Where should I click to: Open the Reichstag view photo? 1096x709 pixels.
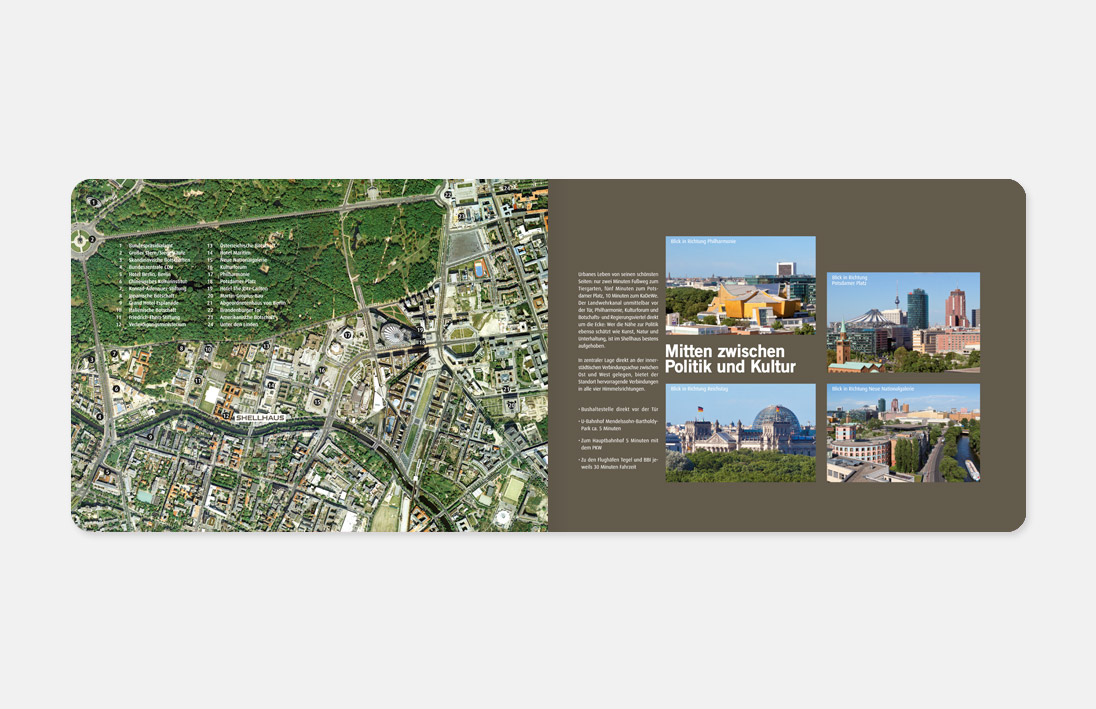point(740,433)
